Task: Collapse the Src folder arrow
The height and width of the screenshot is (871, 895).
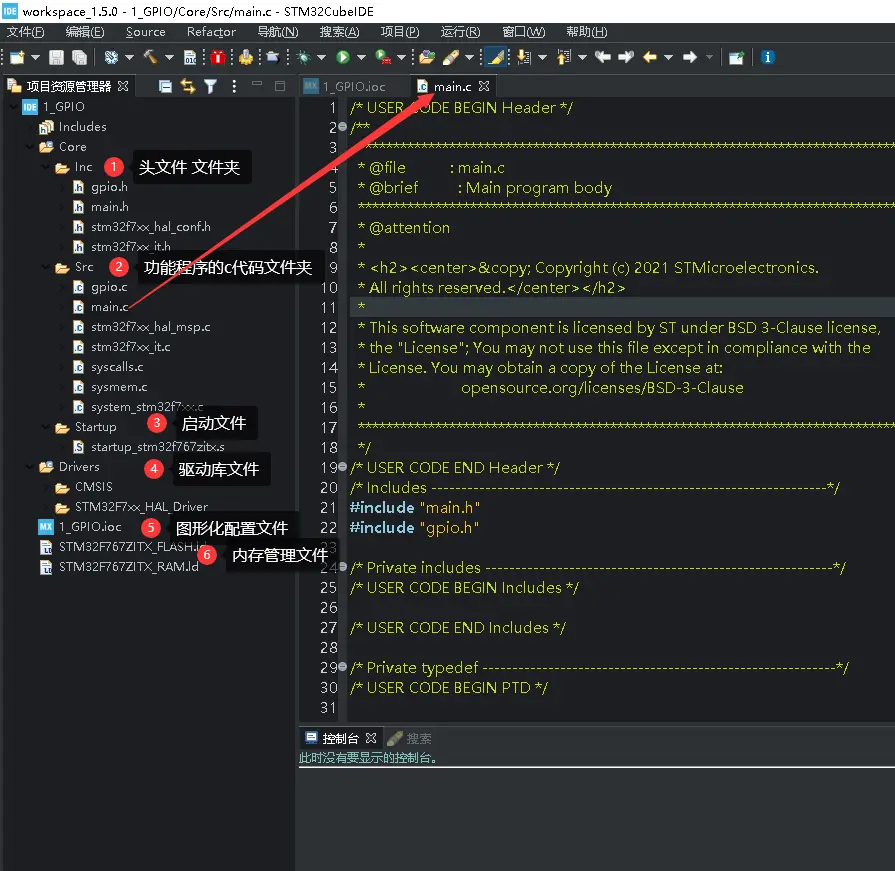Action: 46,267
